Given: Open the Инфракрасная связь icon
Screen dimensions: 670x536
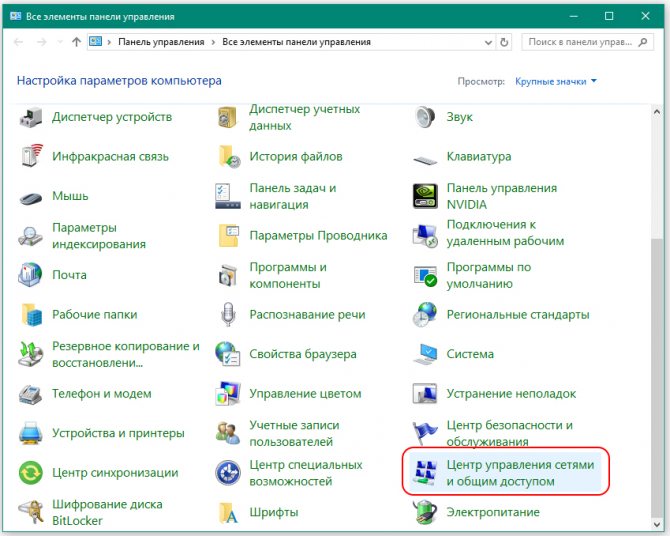Looking at the screenshot, I should point(30,156).
